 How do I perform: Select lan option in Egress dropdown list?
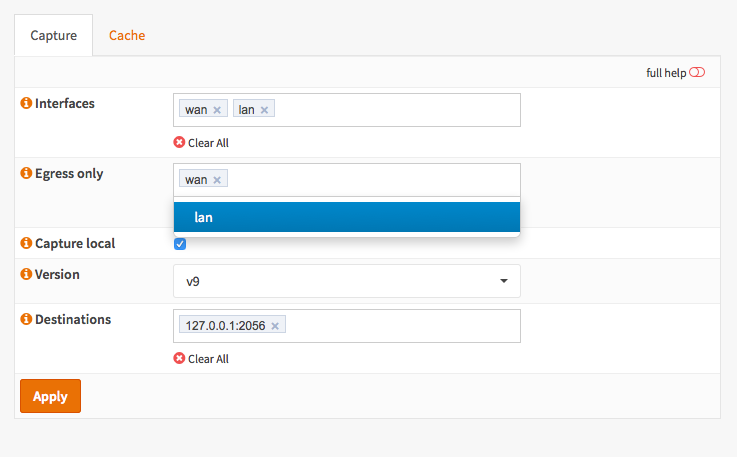tap(347, 217)
